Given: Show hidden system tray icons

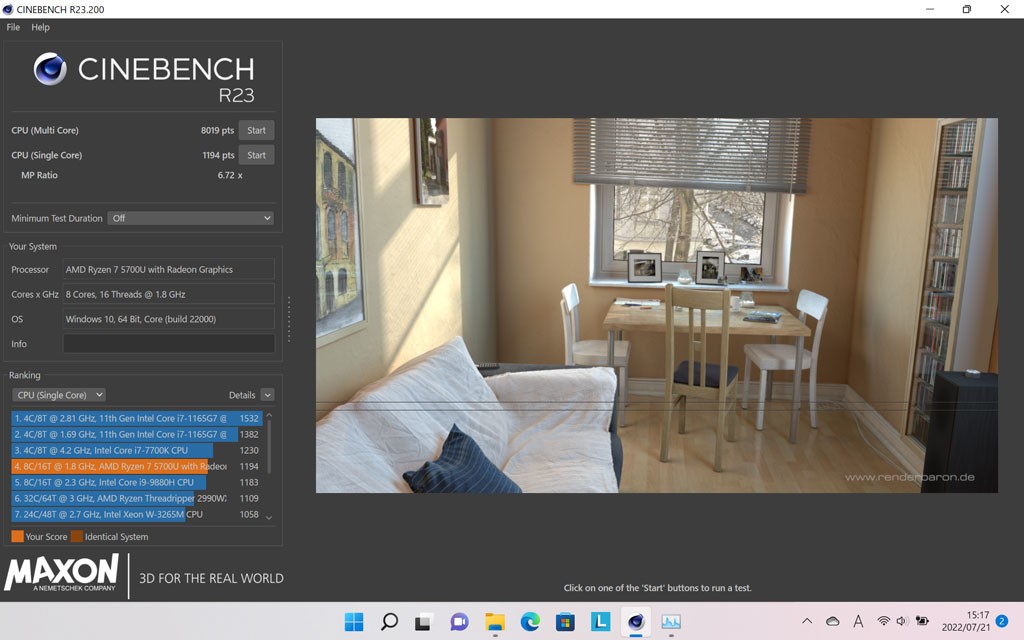Looking at the screenshot, I should pos(807,622).
